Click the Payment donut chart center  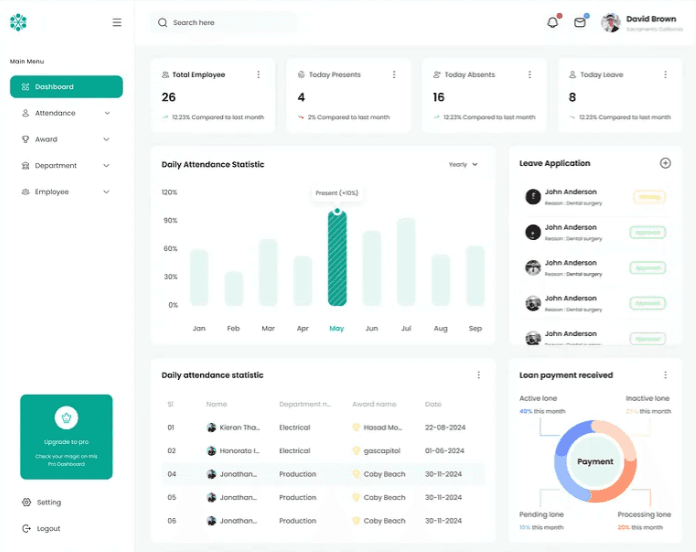pos(595,461)
